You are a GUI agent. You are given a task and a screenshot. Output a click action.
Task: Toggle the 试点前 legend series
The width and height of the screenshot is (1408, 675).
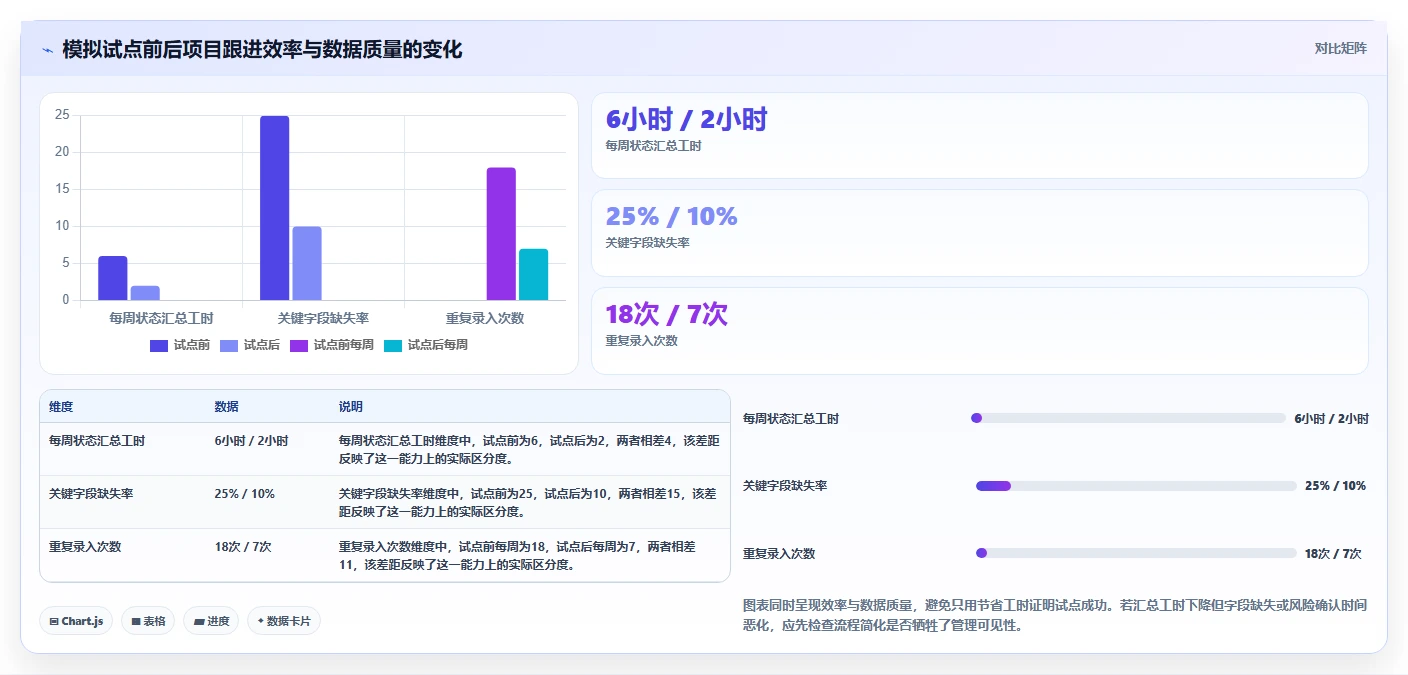tap(180, 345)
